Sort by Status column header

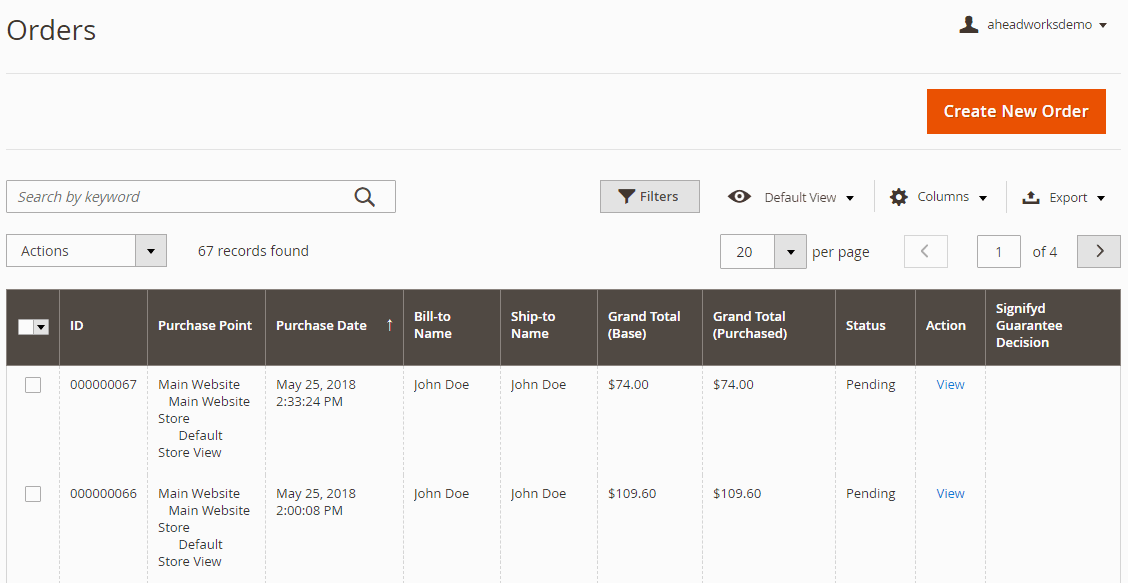875,327
